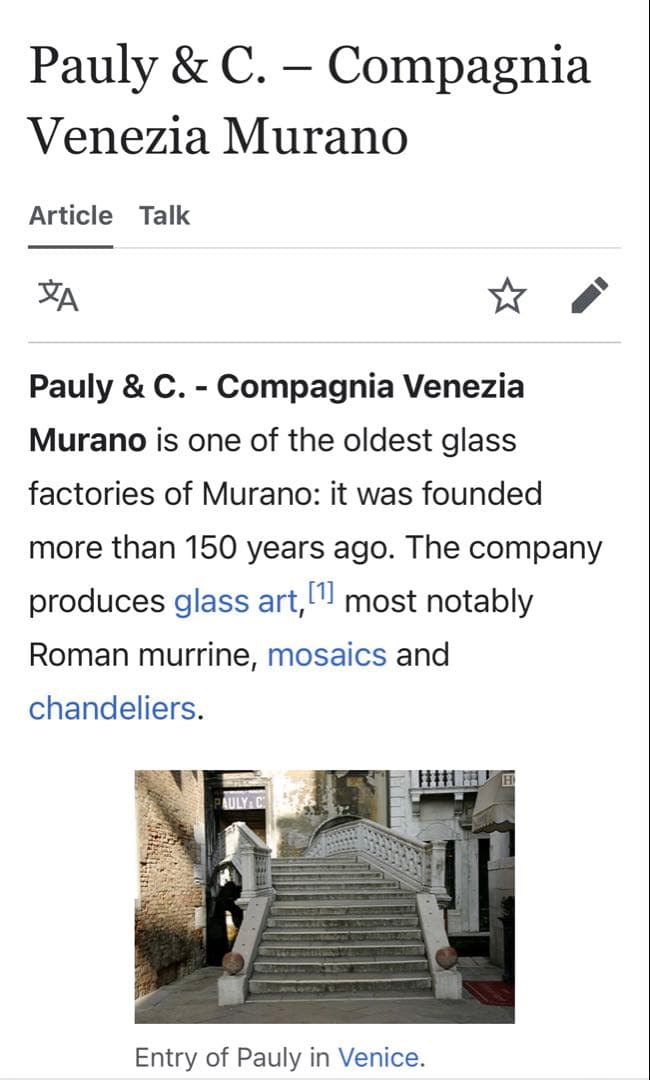The height and width of the screenshot is (1080, 650).
Task: Click the Venice link in the caption
Action: pyautogui.click(x=378, y=1058)
